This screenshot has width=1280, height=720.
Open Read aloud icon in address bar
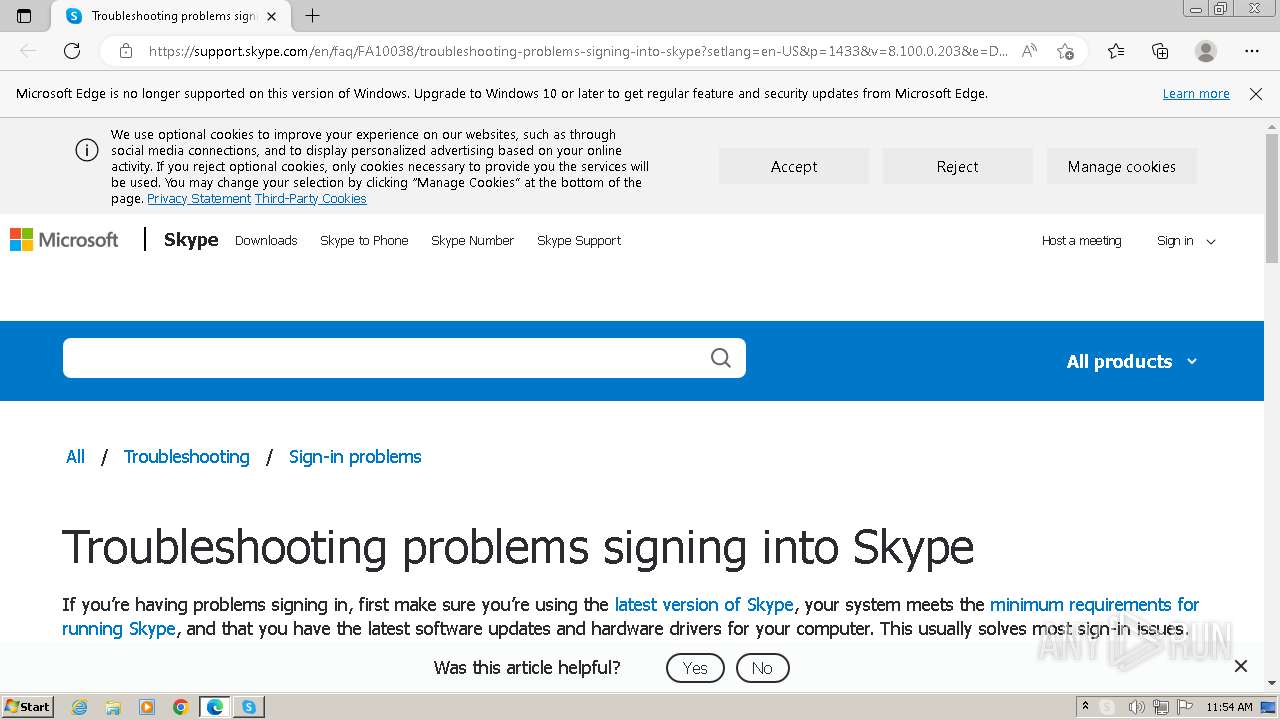click(1029, 51)
